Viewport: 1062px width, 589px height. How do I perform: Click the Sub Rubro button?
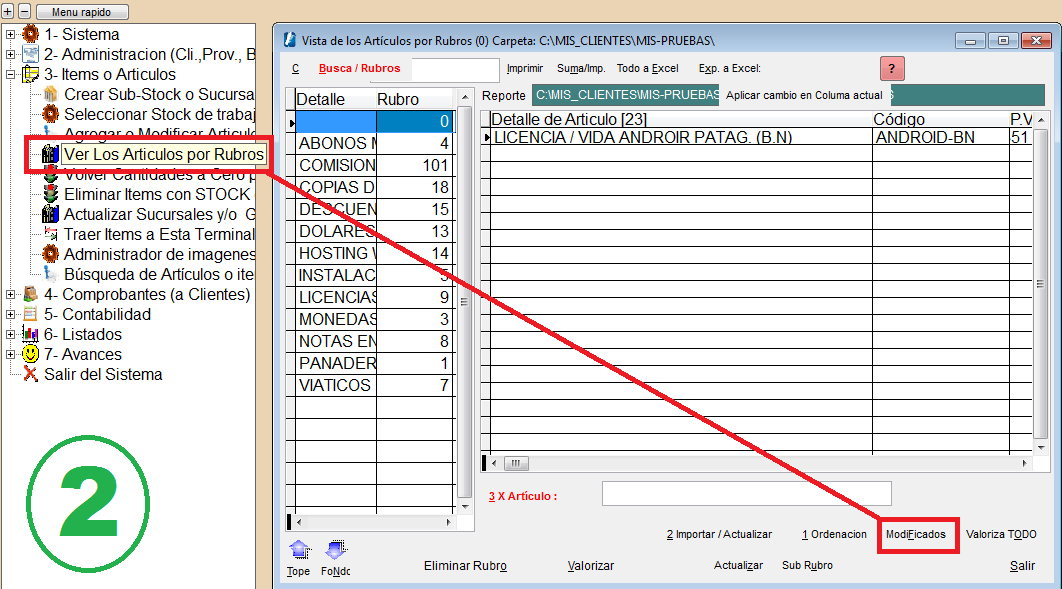pyautogui.click(x=807, y=565)
